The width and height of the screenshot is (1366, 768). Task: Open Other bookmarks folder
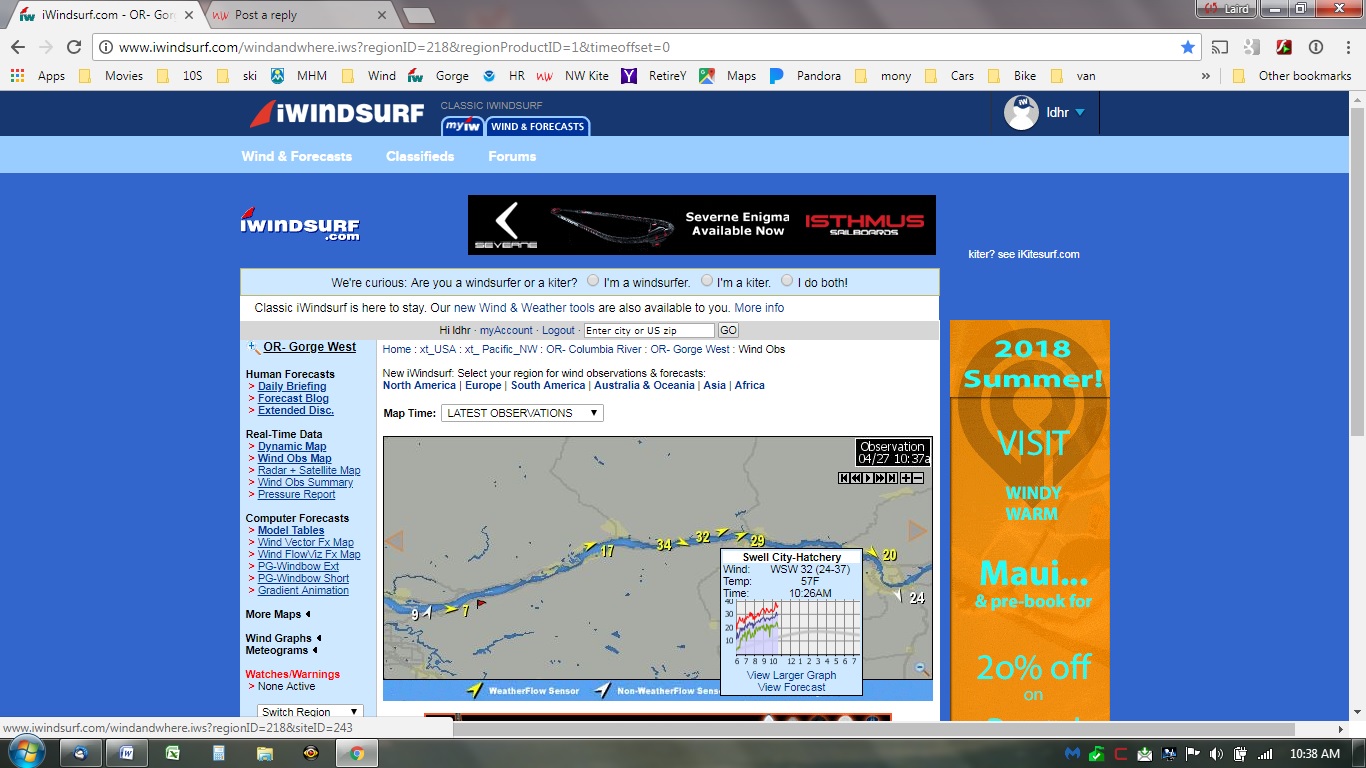click(1293, 76)
